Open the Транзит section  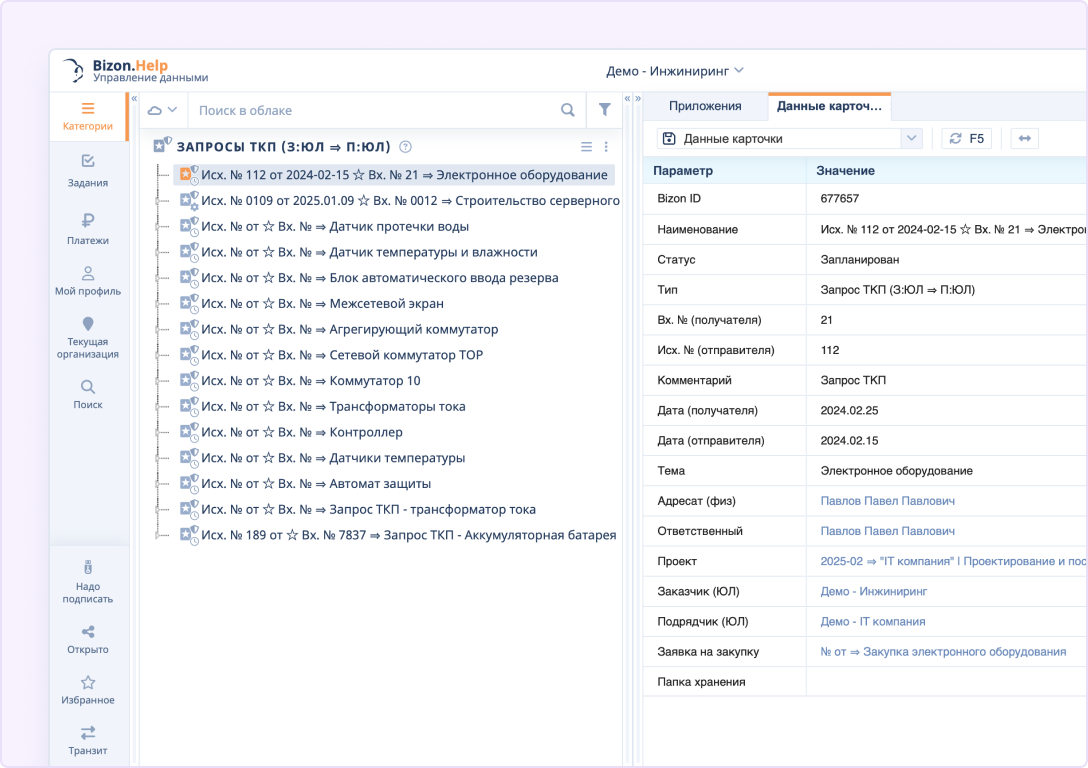pos(88,740)
